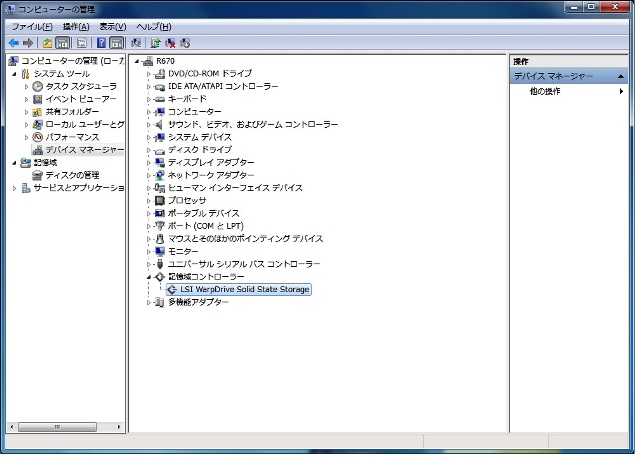The image size is (640, 457).
Task: Click the Help question-mark toolbar icon
Action: (101, 43)
